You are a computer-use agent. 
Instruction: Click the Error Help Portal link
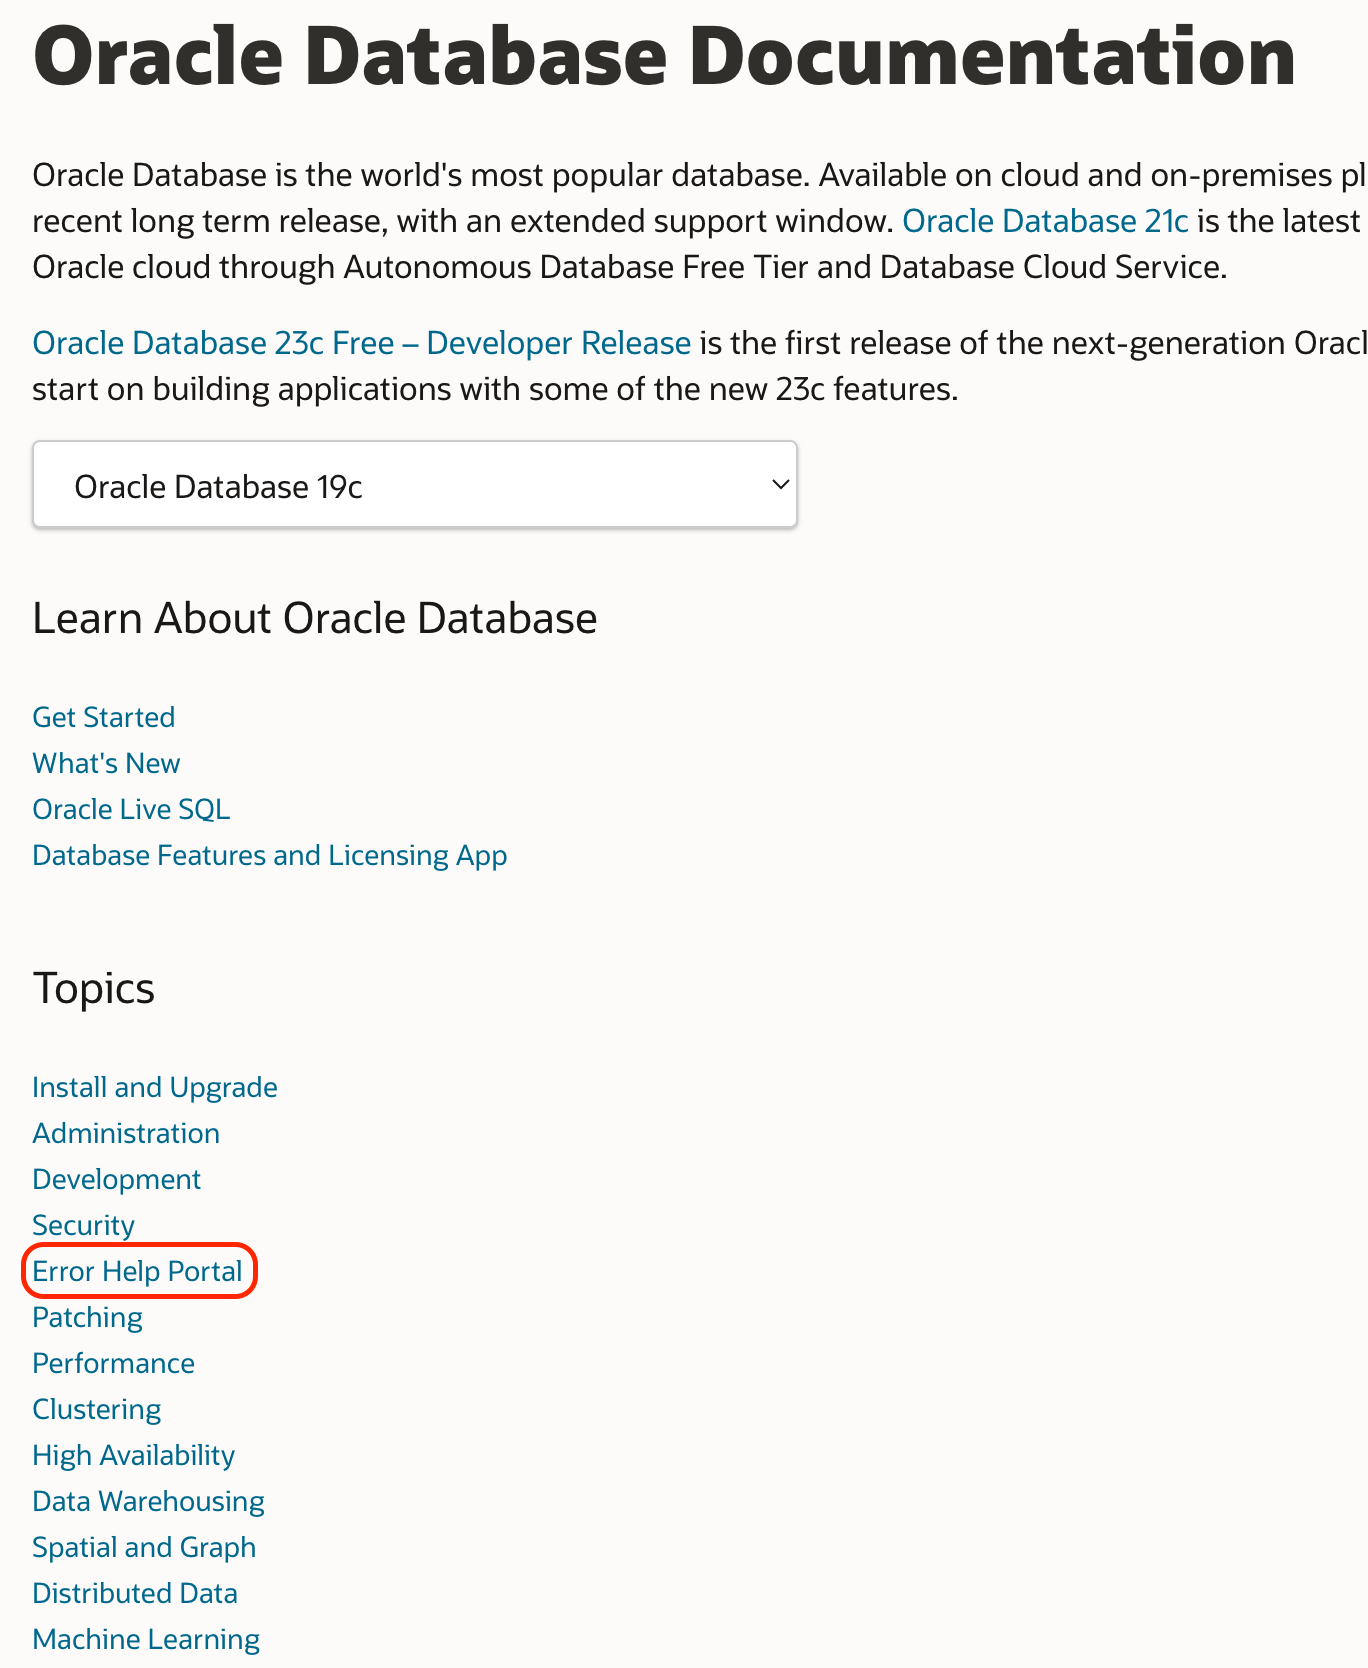[x=137, y=1271]
